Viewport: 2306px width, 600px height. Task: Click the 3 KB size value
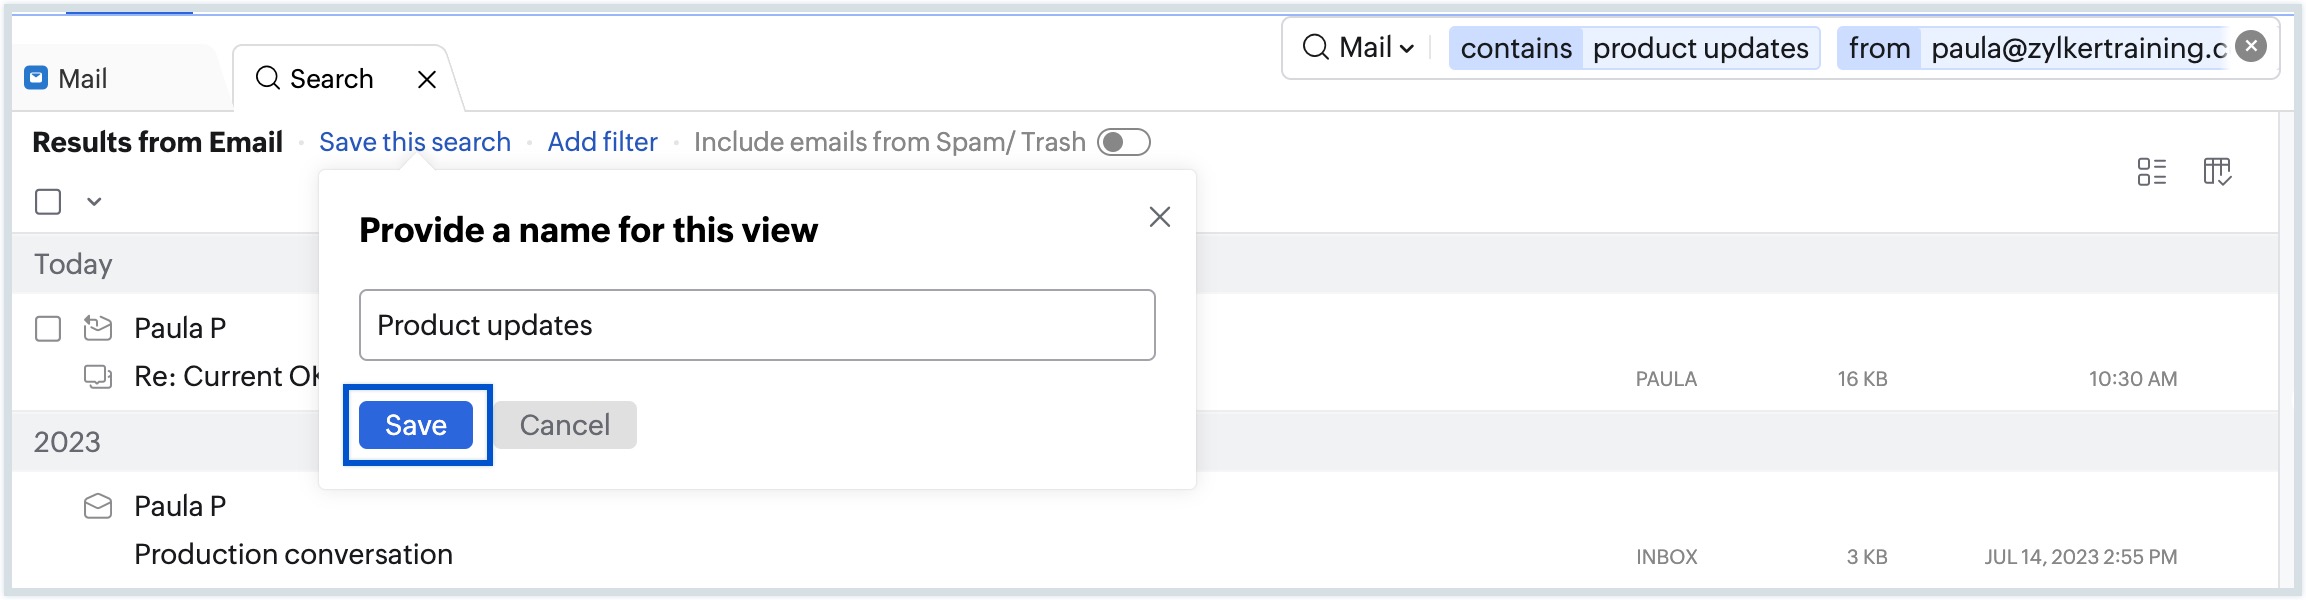pos(1867,557)
